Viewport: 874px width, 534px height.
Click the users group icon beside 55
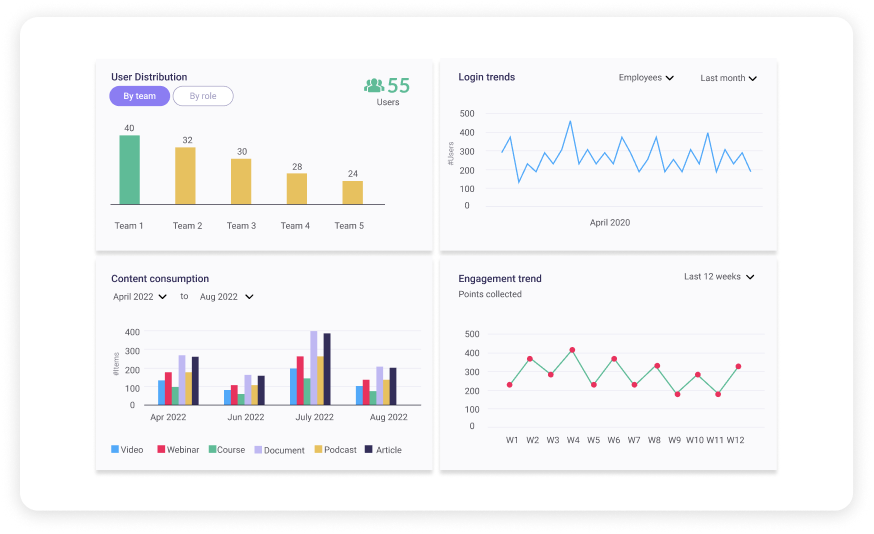(374, 86)
